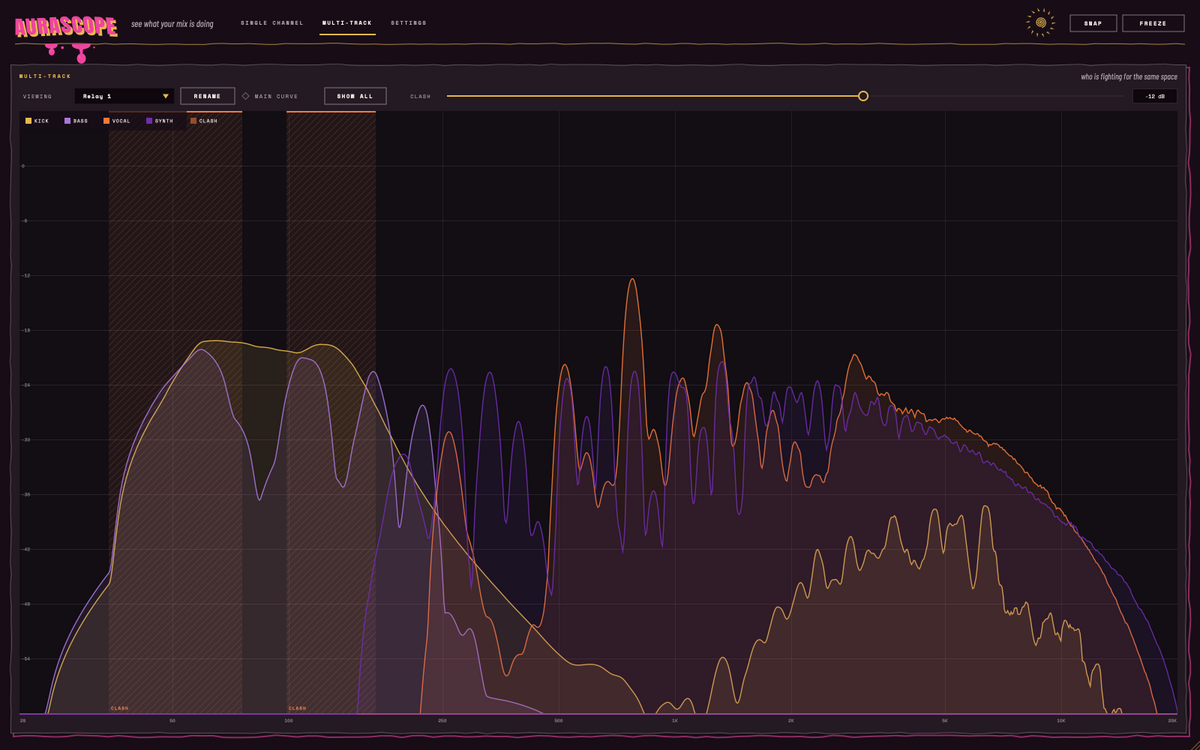Screen dimensions: 1200x750
Task: Click the Multi-Track panel heading
Action: click(x=45, y=76)
